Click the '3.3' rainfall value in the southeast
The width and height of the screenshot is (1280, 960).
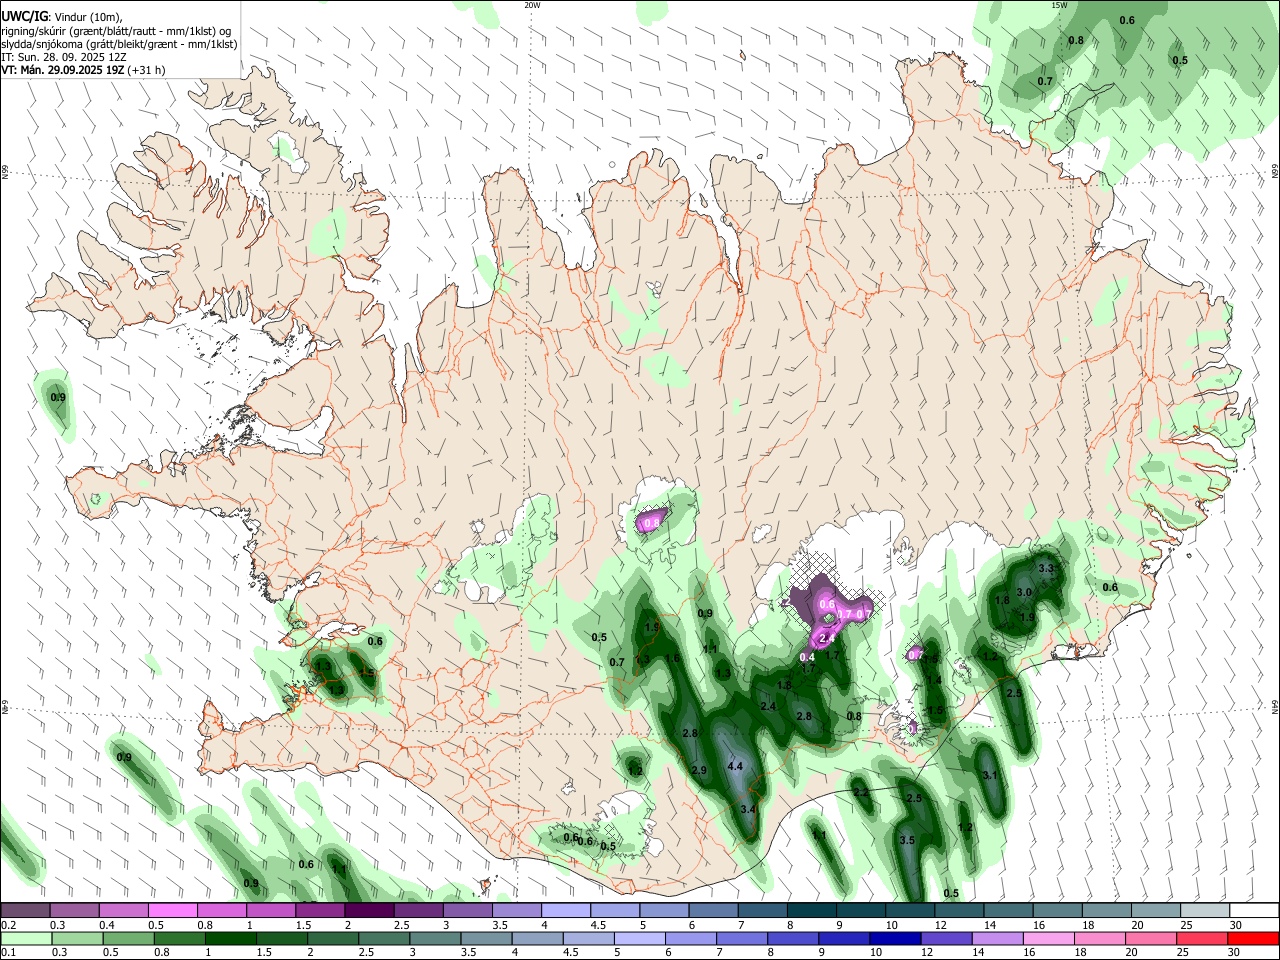click(x=1047, y=568)
